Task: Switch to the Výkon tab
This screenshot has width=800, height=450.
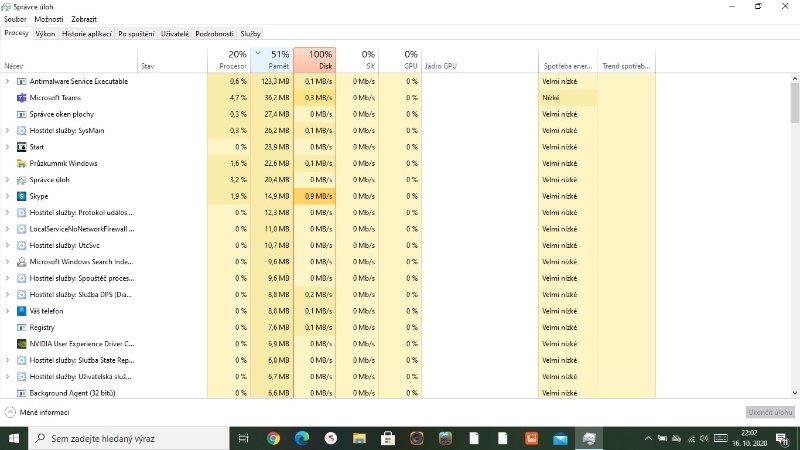Action: click(45, 34)
